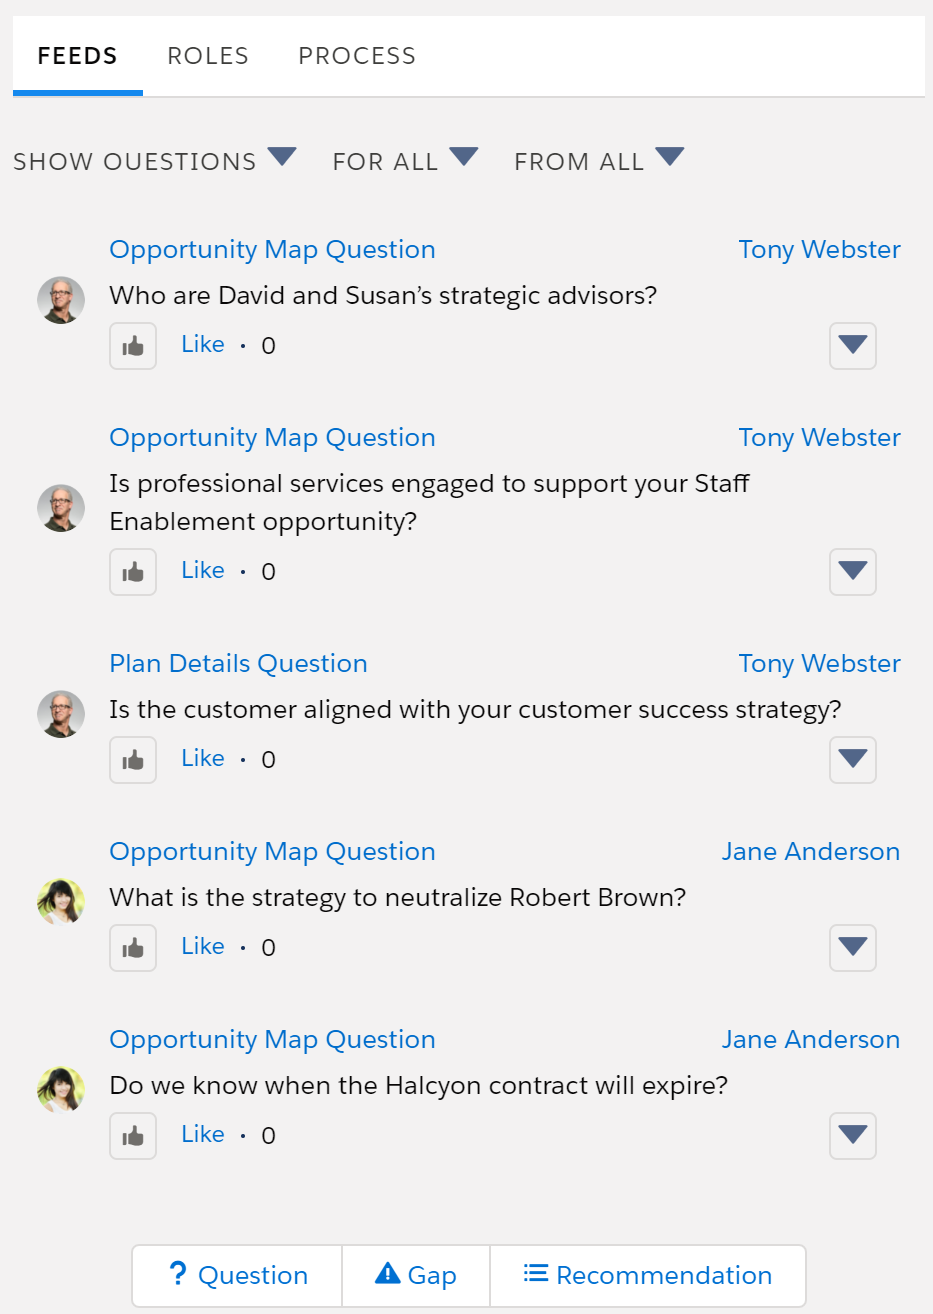This screenshot has width=933, height=1314.
Task: Click thumbs-up icon on customer success strategy question
Action: coord(133,760)
